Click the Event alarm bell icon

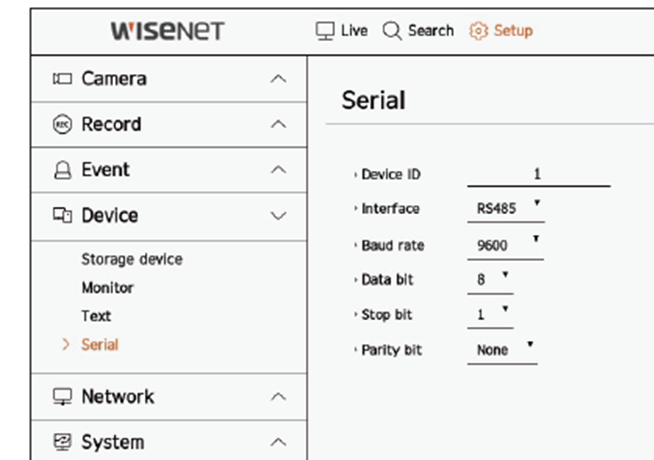[63, 170]
